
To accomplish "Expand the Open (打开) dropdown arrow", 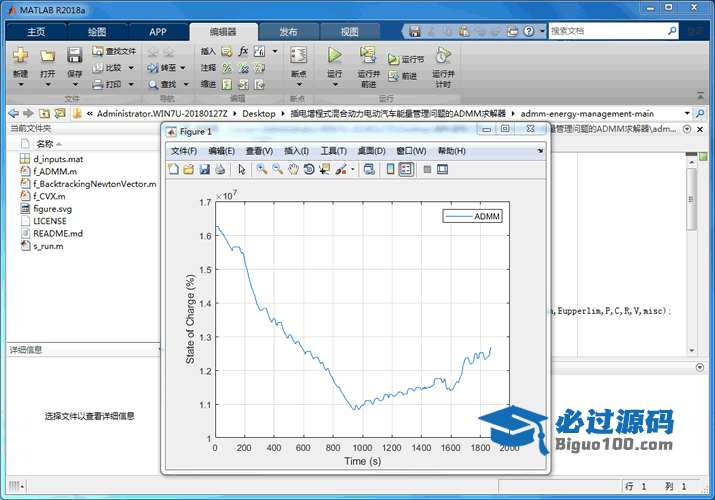I will 47,84.
